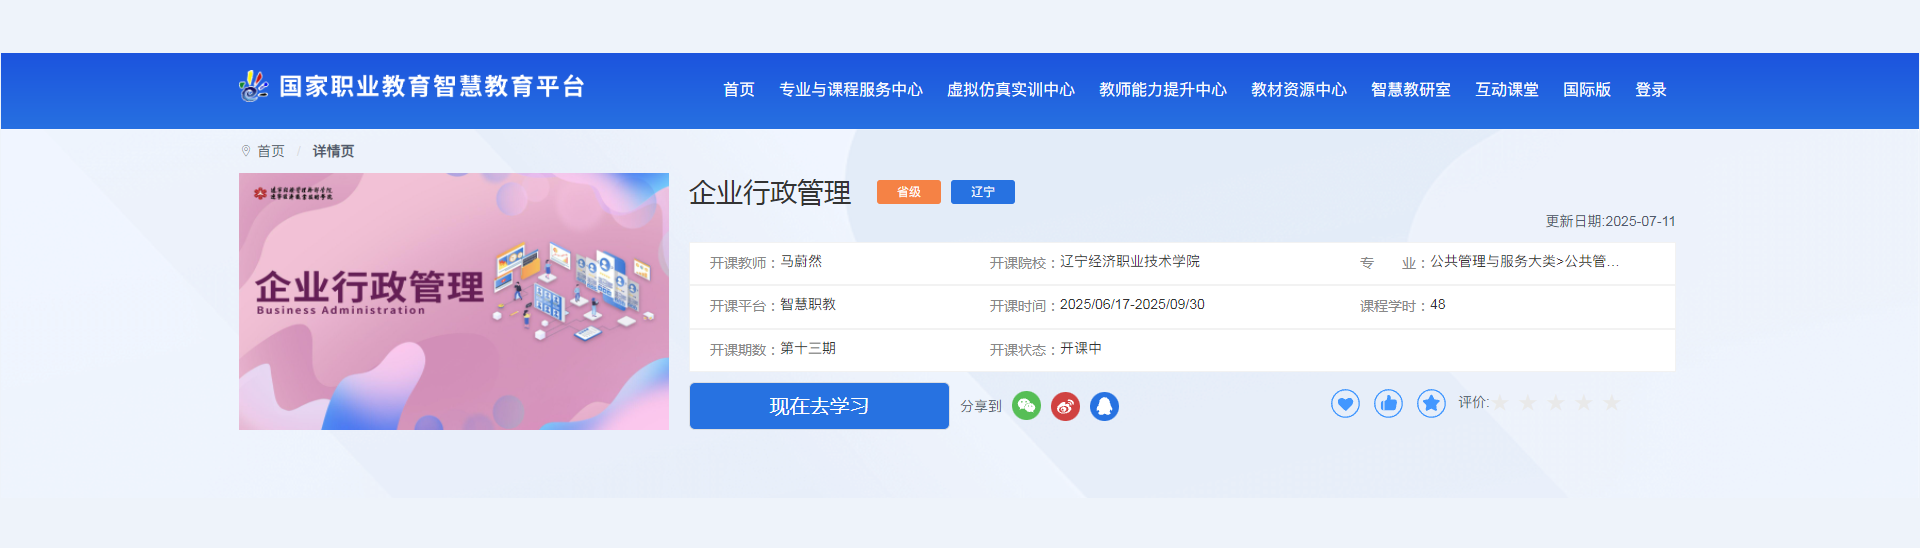
Task: Open the 首页 navigation menu item
Action: tap(739, 90)
